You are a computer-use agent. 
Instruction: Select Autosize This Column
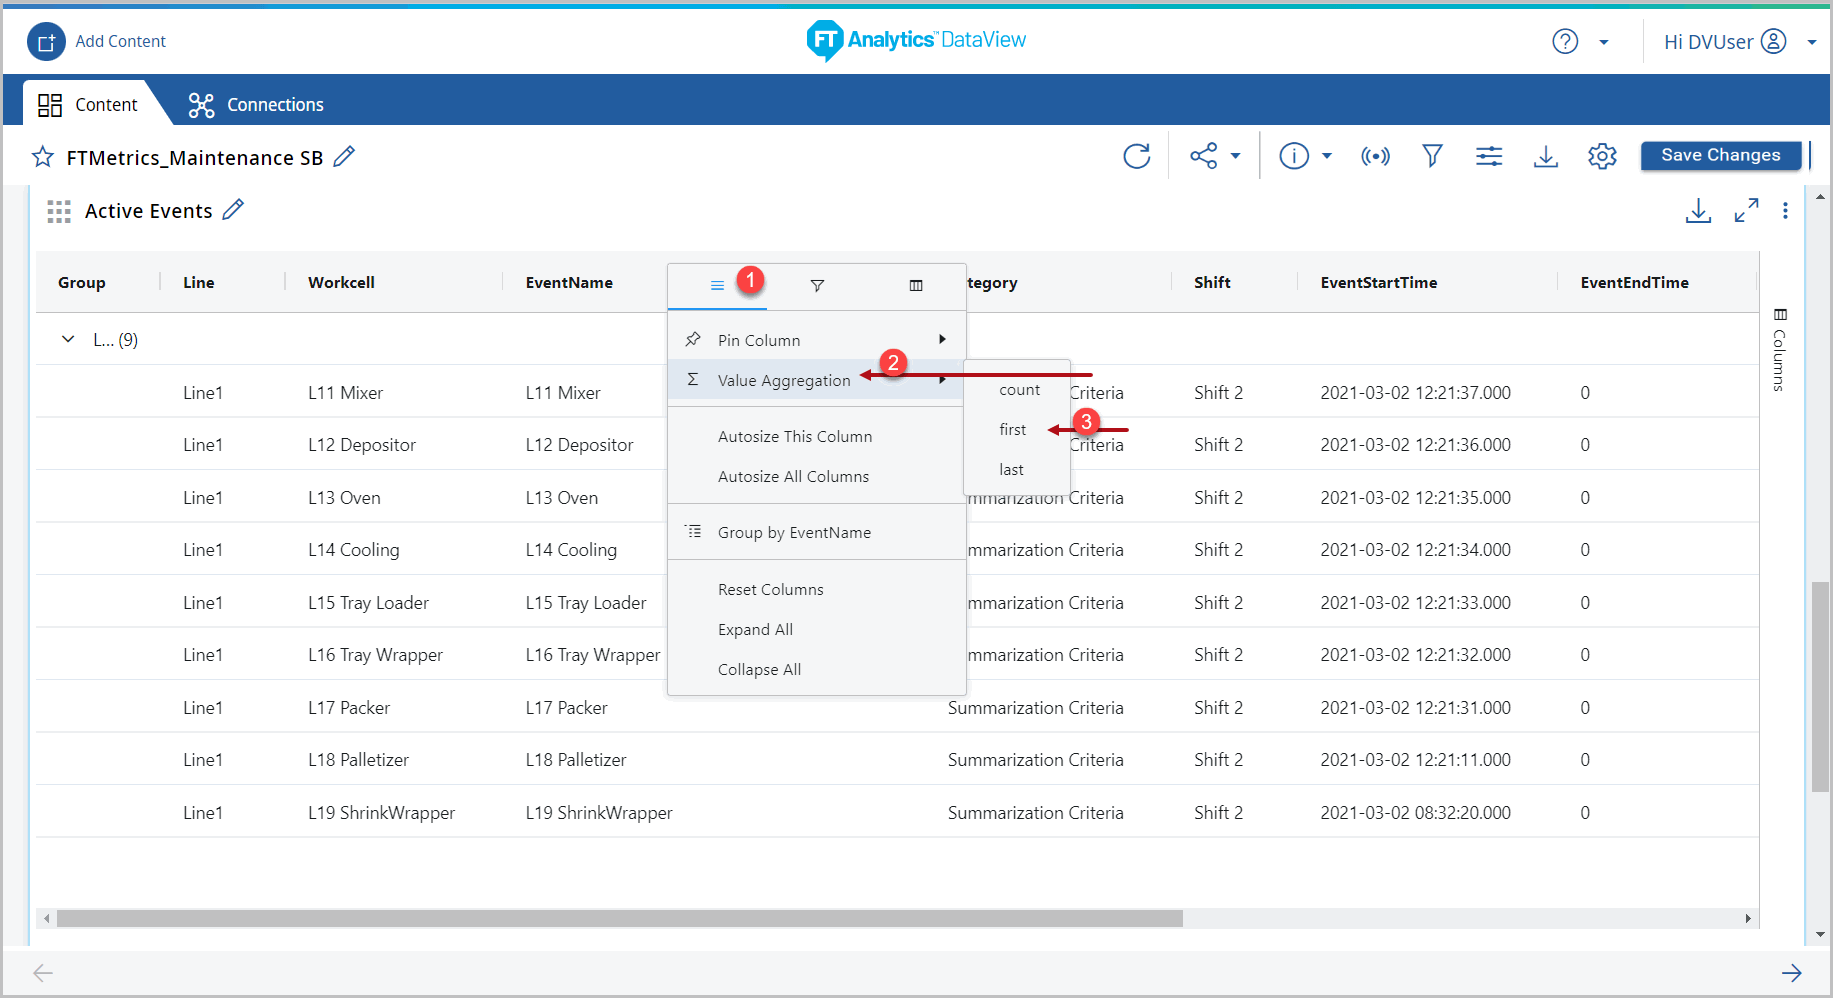click(x=816, y=436)
